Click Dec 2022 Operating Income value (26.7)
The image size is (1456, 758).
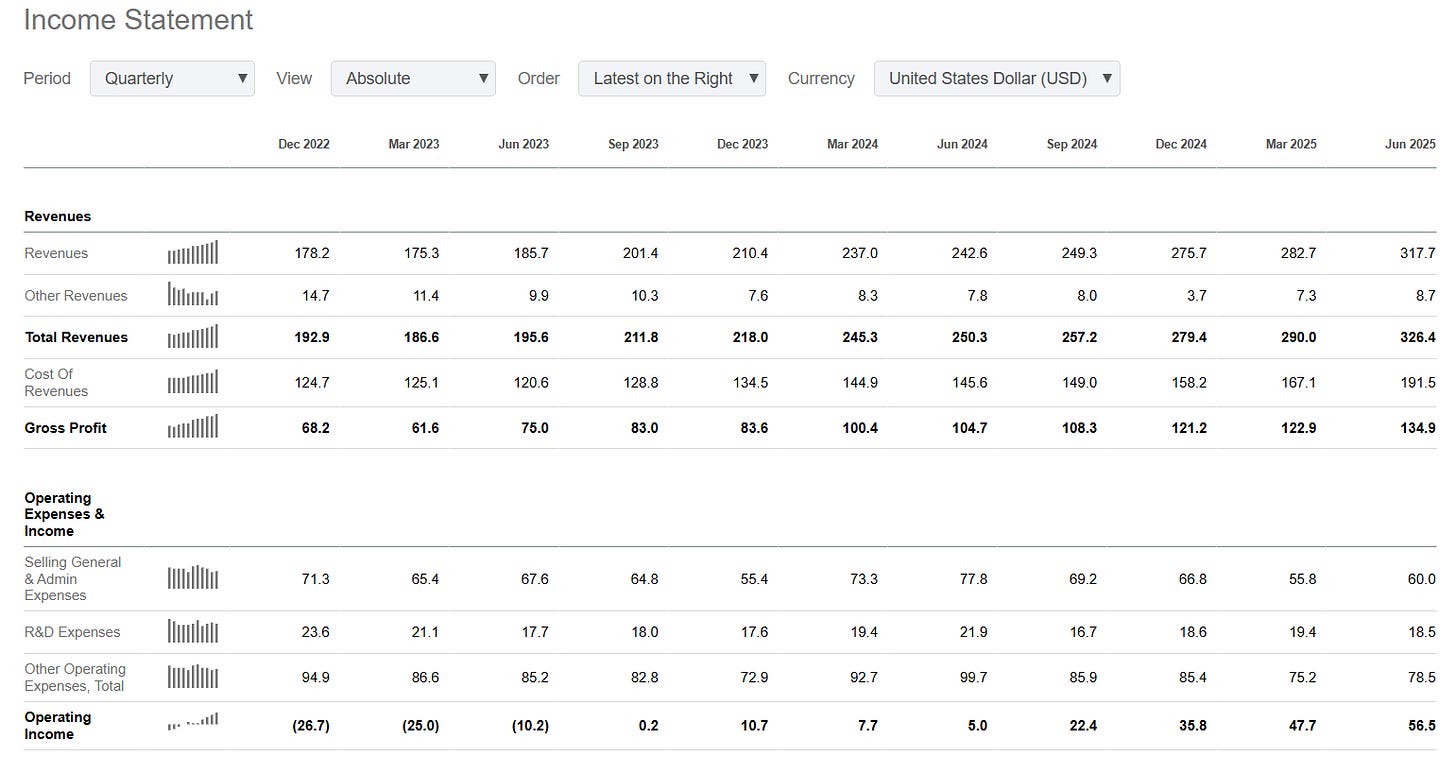pos(311,725)
